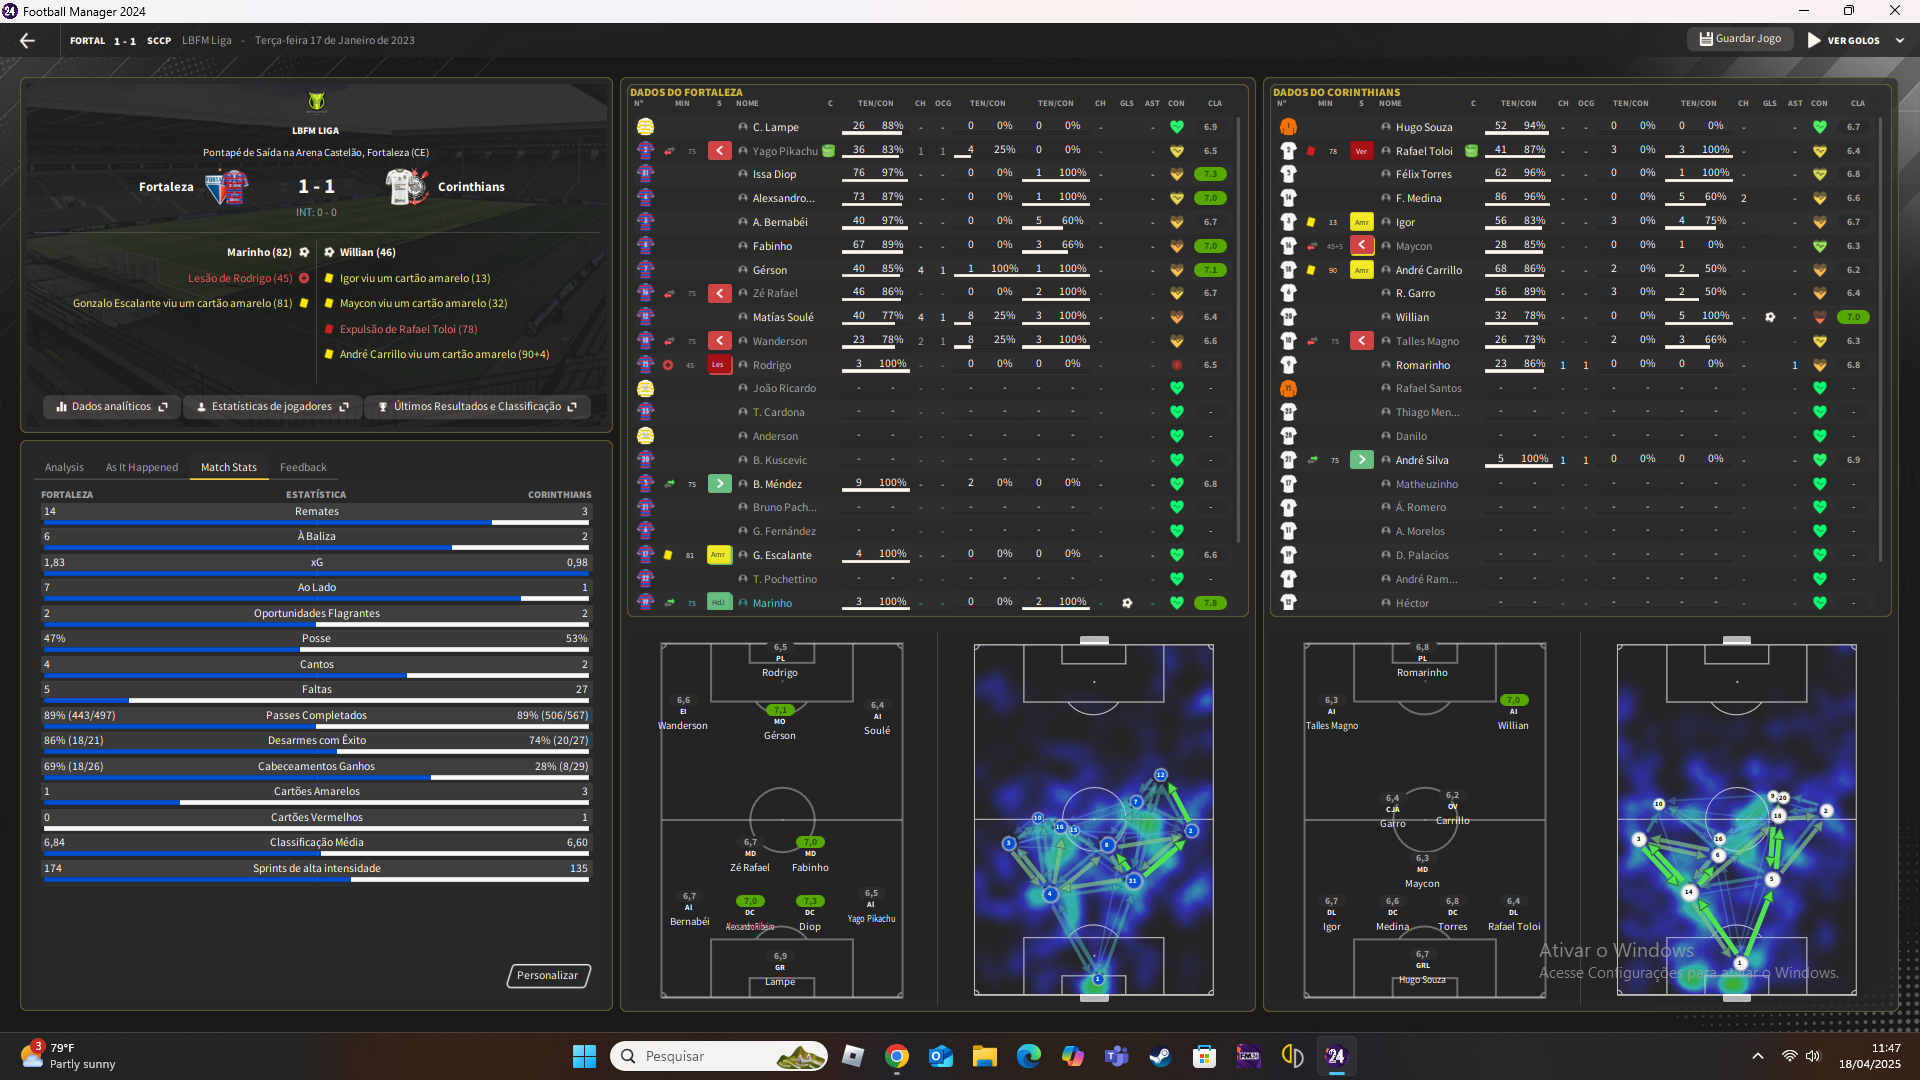1920x1080 pixels.
Task: Click the CLA column header in Corinthians table
Action: pyautogui.click(x=1857, y=103)
